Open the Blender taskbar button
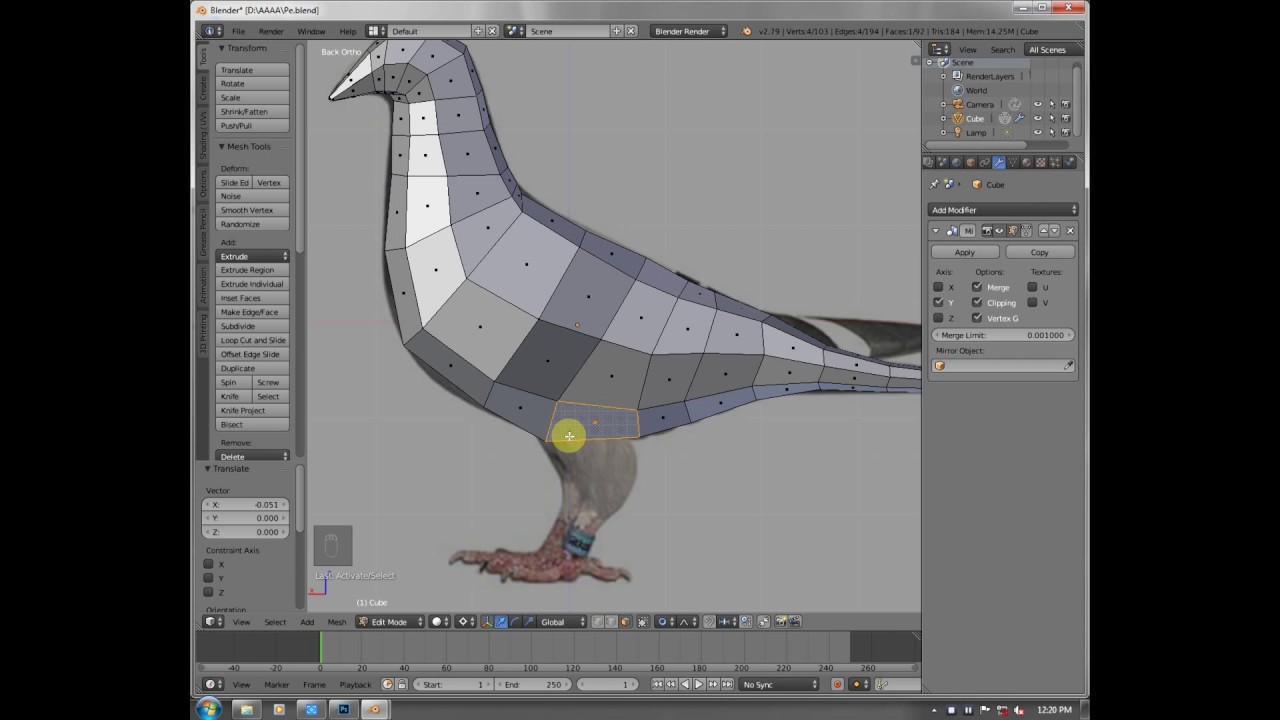Viewport: 1280px width, 720px height. 375,709
